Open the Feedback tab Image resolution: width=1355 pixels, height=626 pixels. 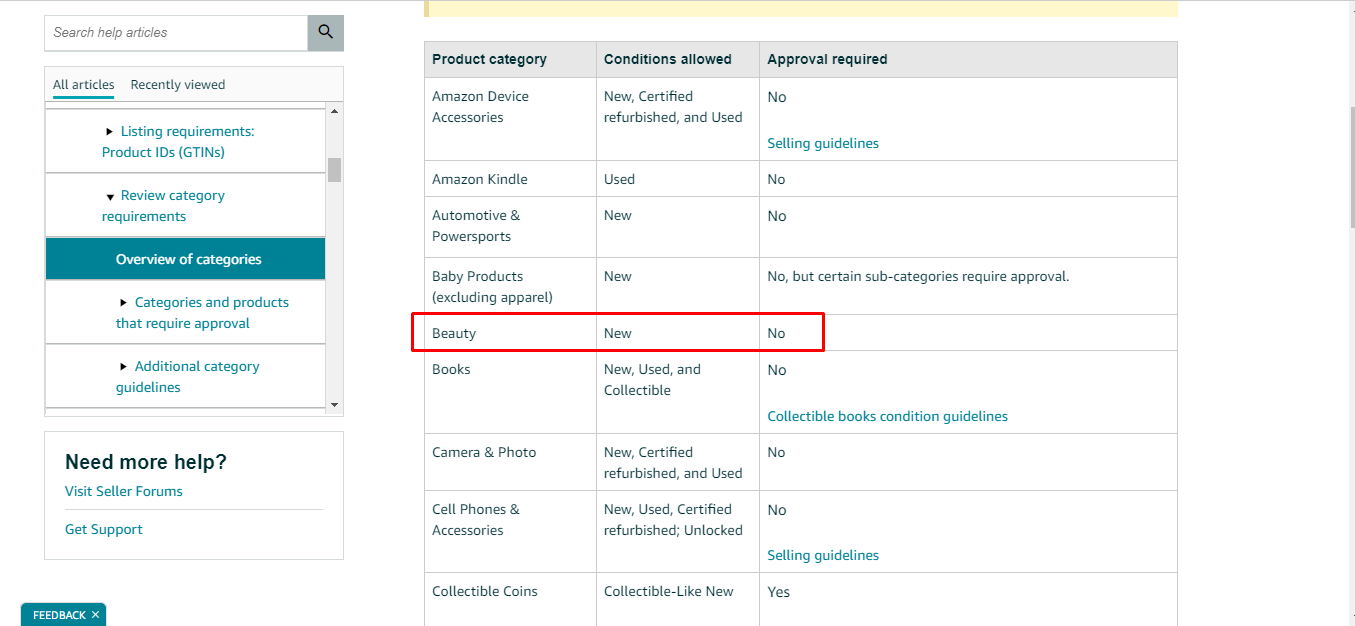click(59, 615)
